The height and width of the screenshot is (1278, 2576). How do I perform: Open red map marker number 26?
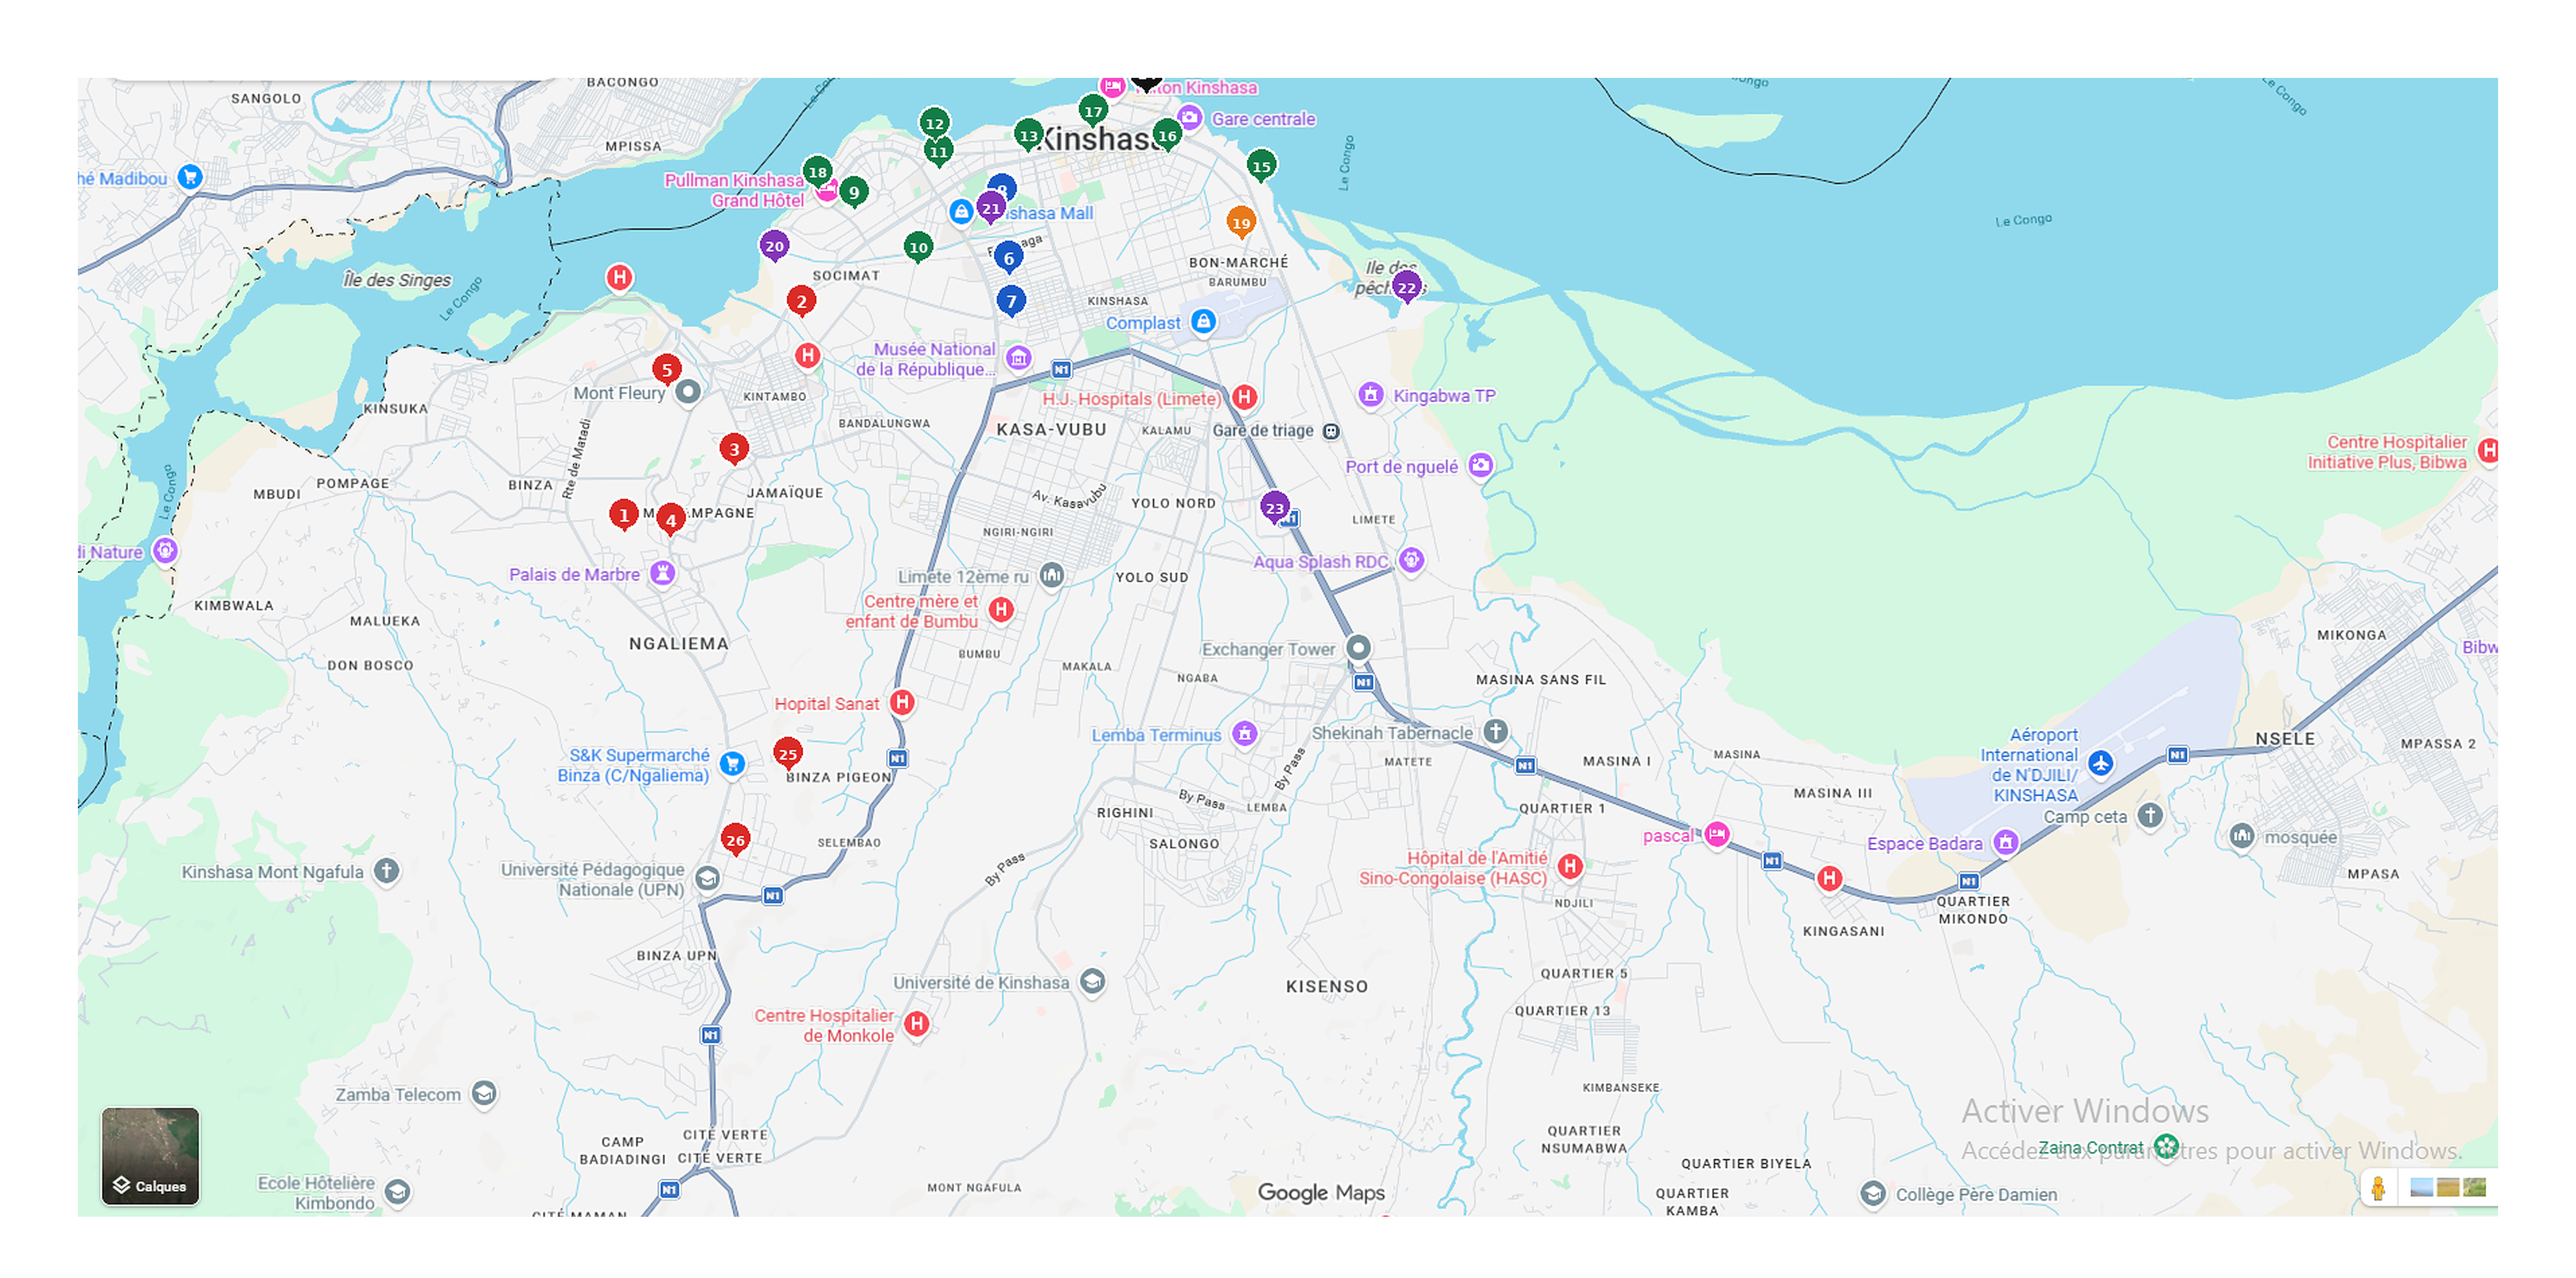point(735,840)
